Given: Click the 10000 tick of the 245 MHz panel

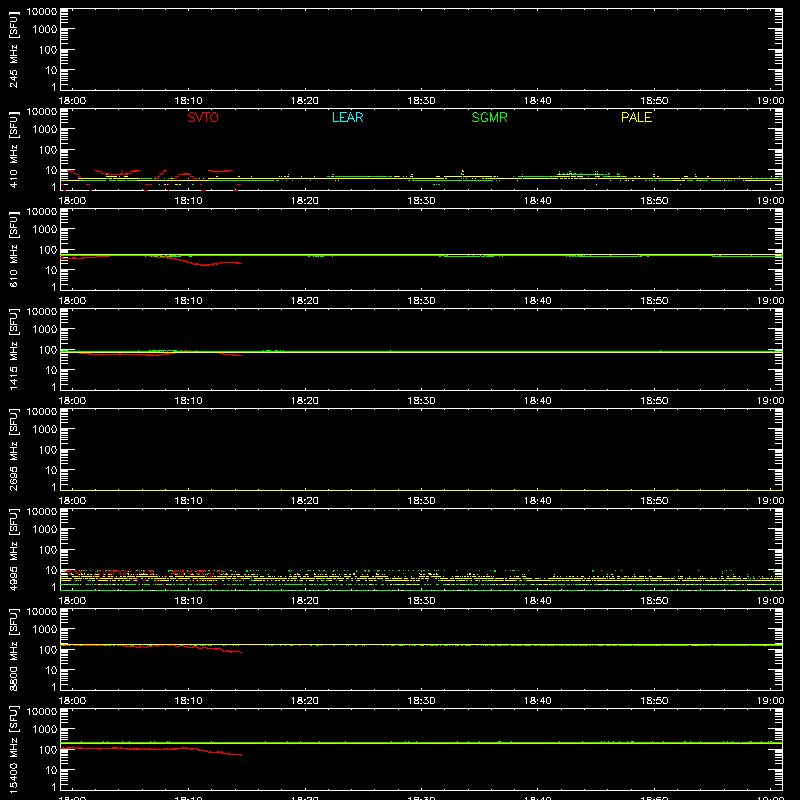Looking at the screenshot, I should tap(42, 12).
